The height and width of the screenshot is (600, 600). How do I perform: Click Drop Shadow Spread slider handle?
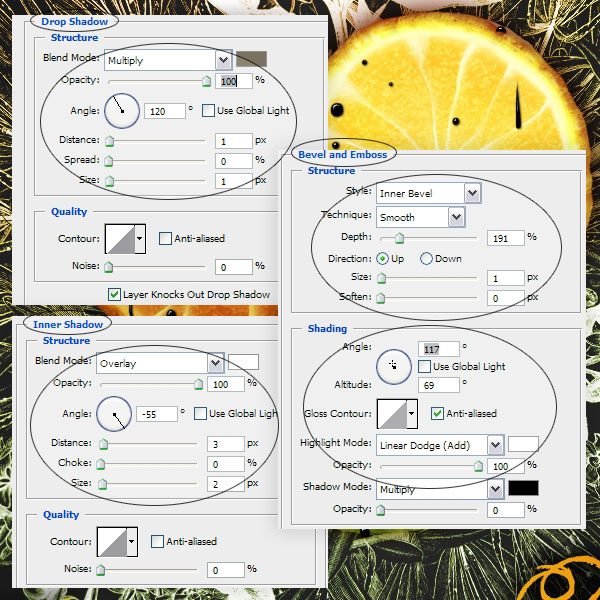tap(109, 161)
